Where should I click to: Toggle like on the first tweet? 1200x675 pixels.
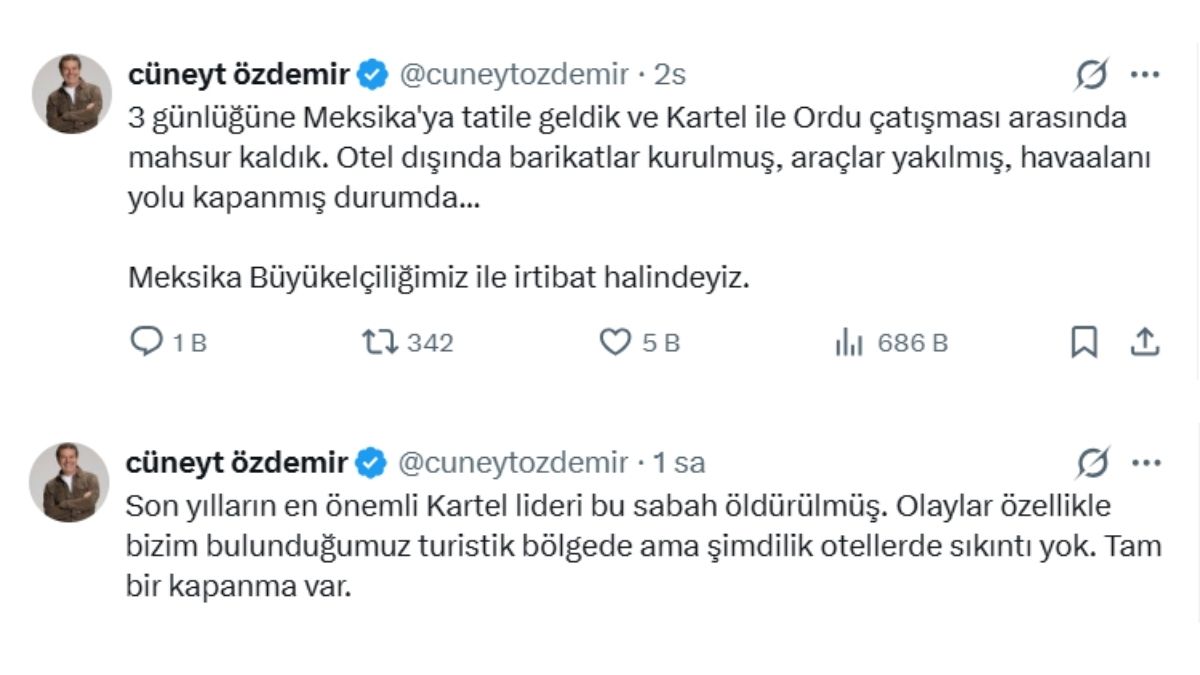tap(613, 343)
